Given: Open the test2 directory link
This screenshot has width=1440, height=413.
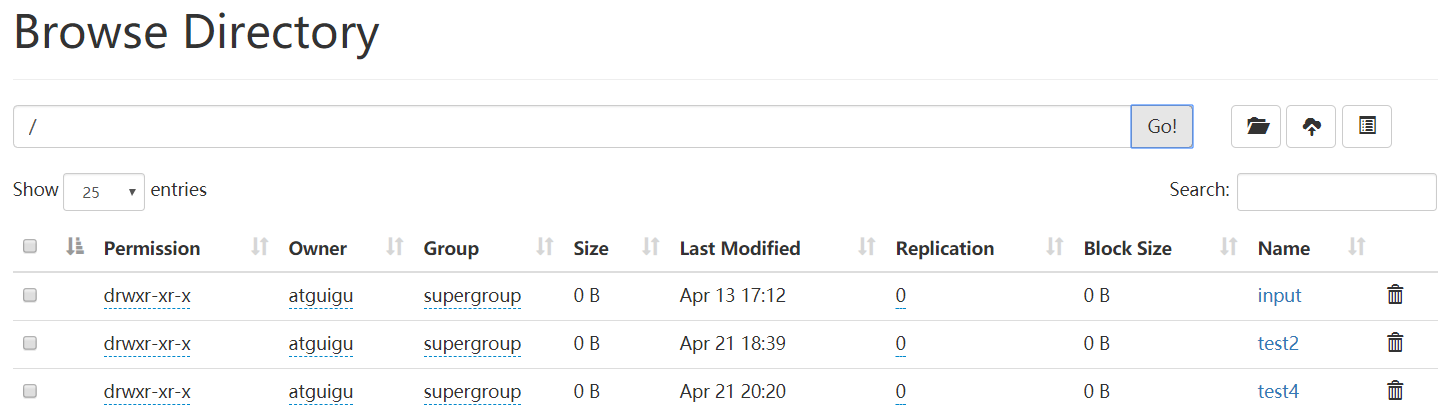Looking at the screenshot, I should 1278,343.
